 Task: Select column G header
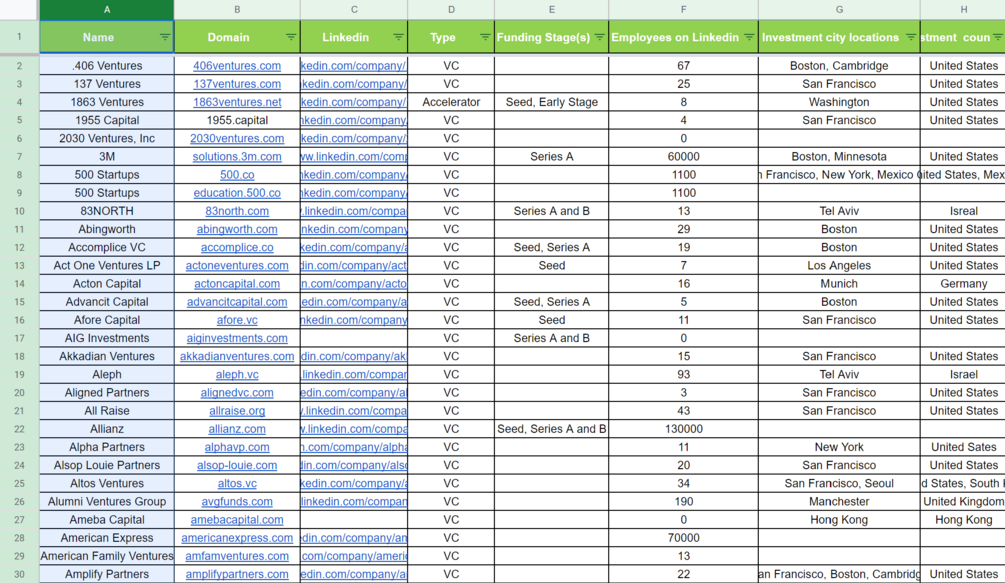coord(839,10)
